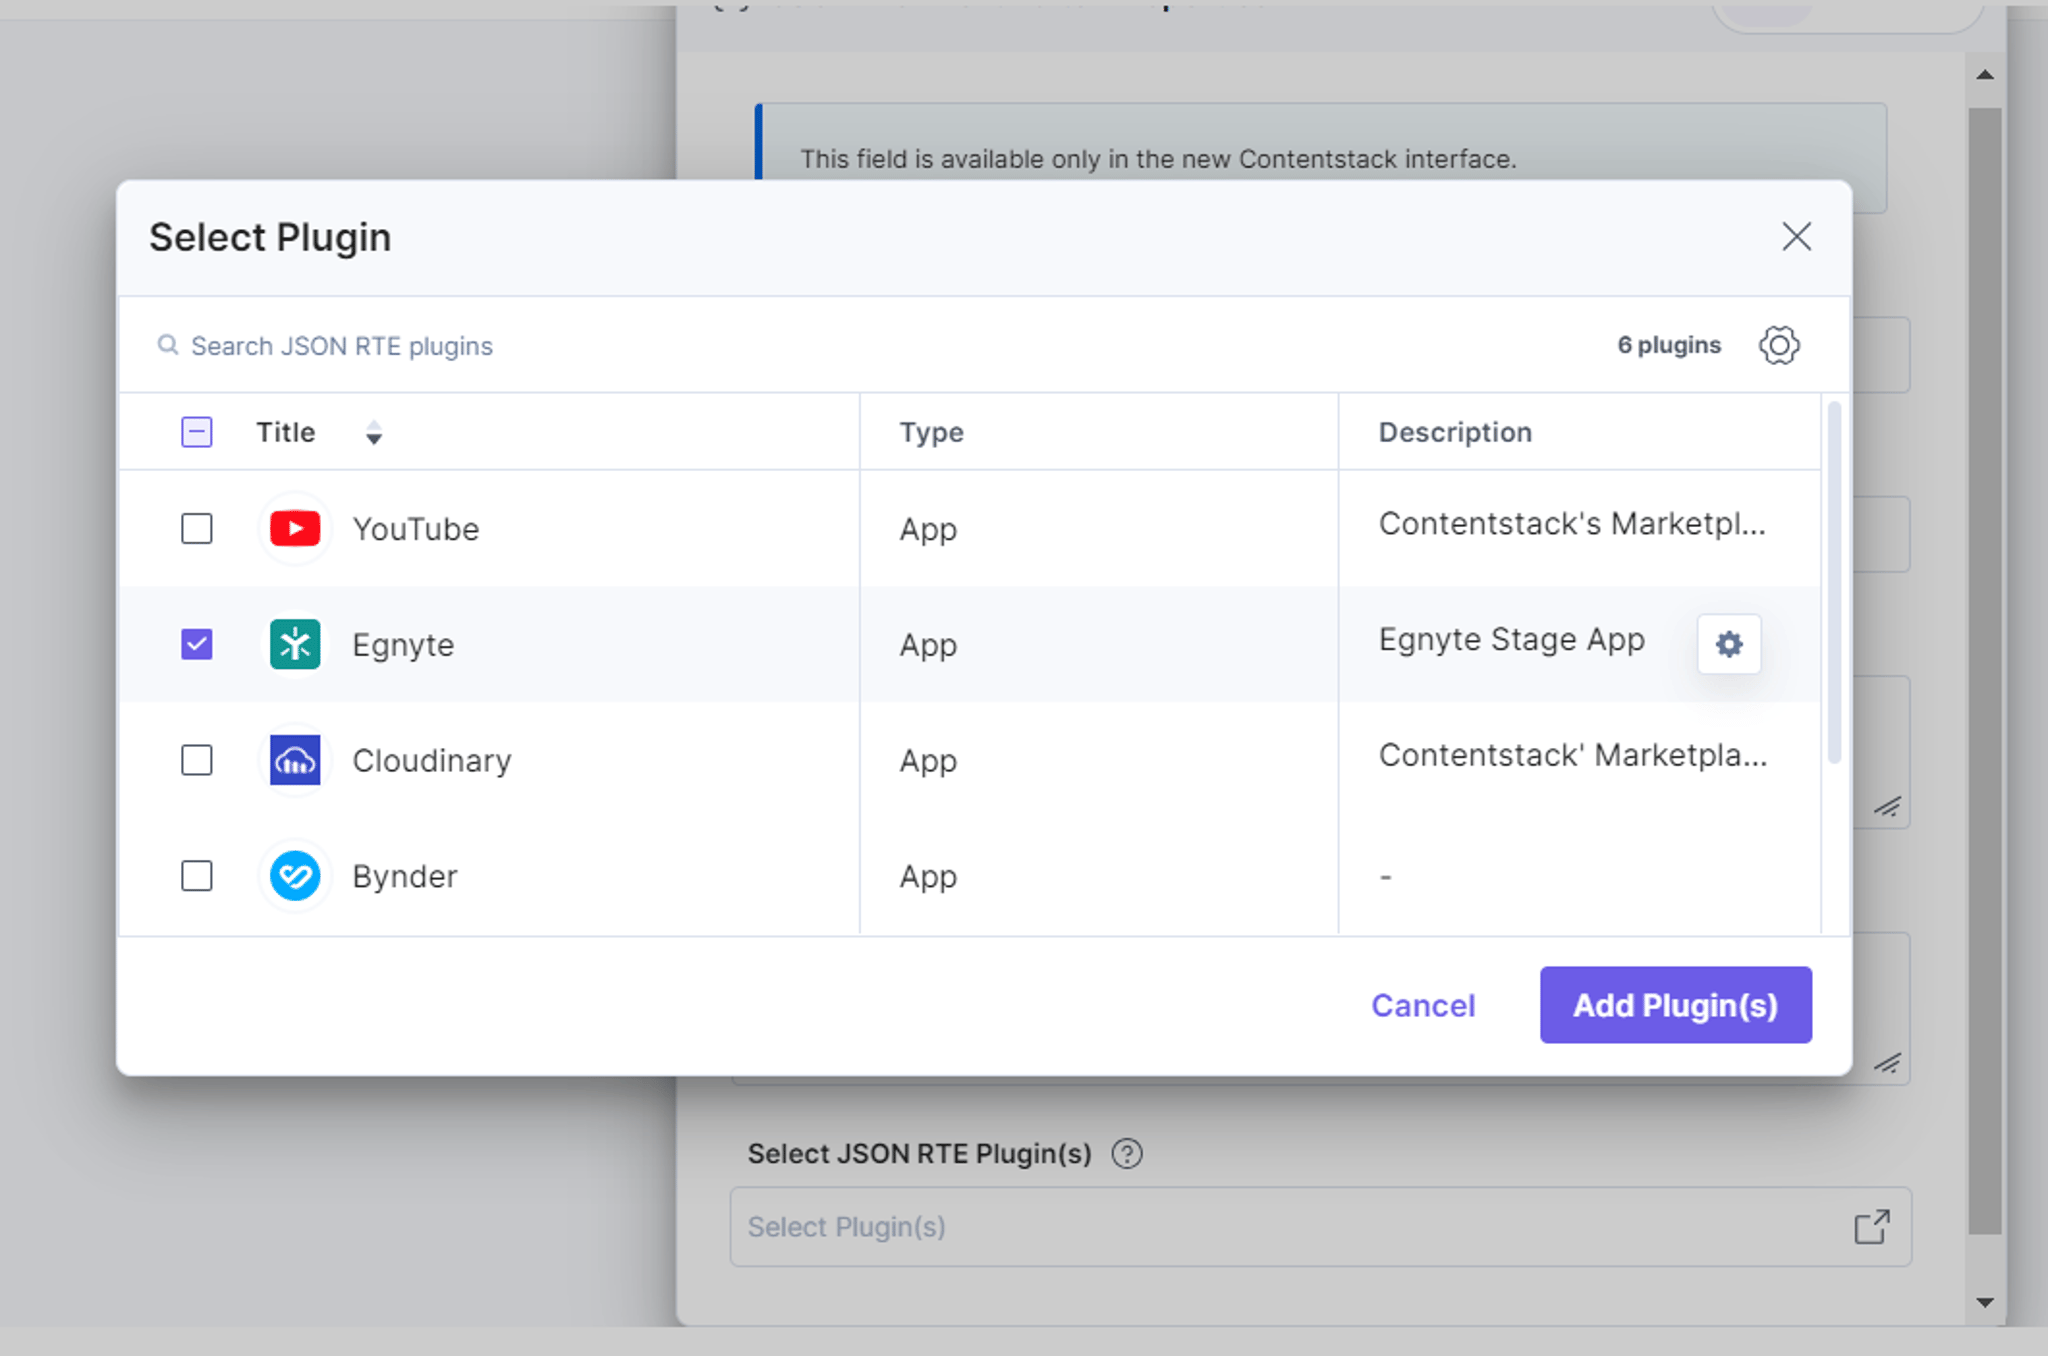The image size is (2048, 1356).
Task: Click the Egnyte plugin logo
Action: 295,644
